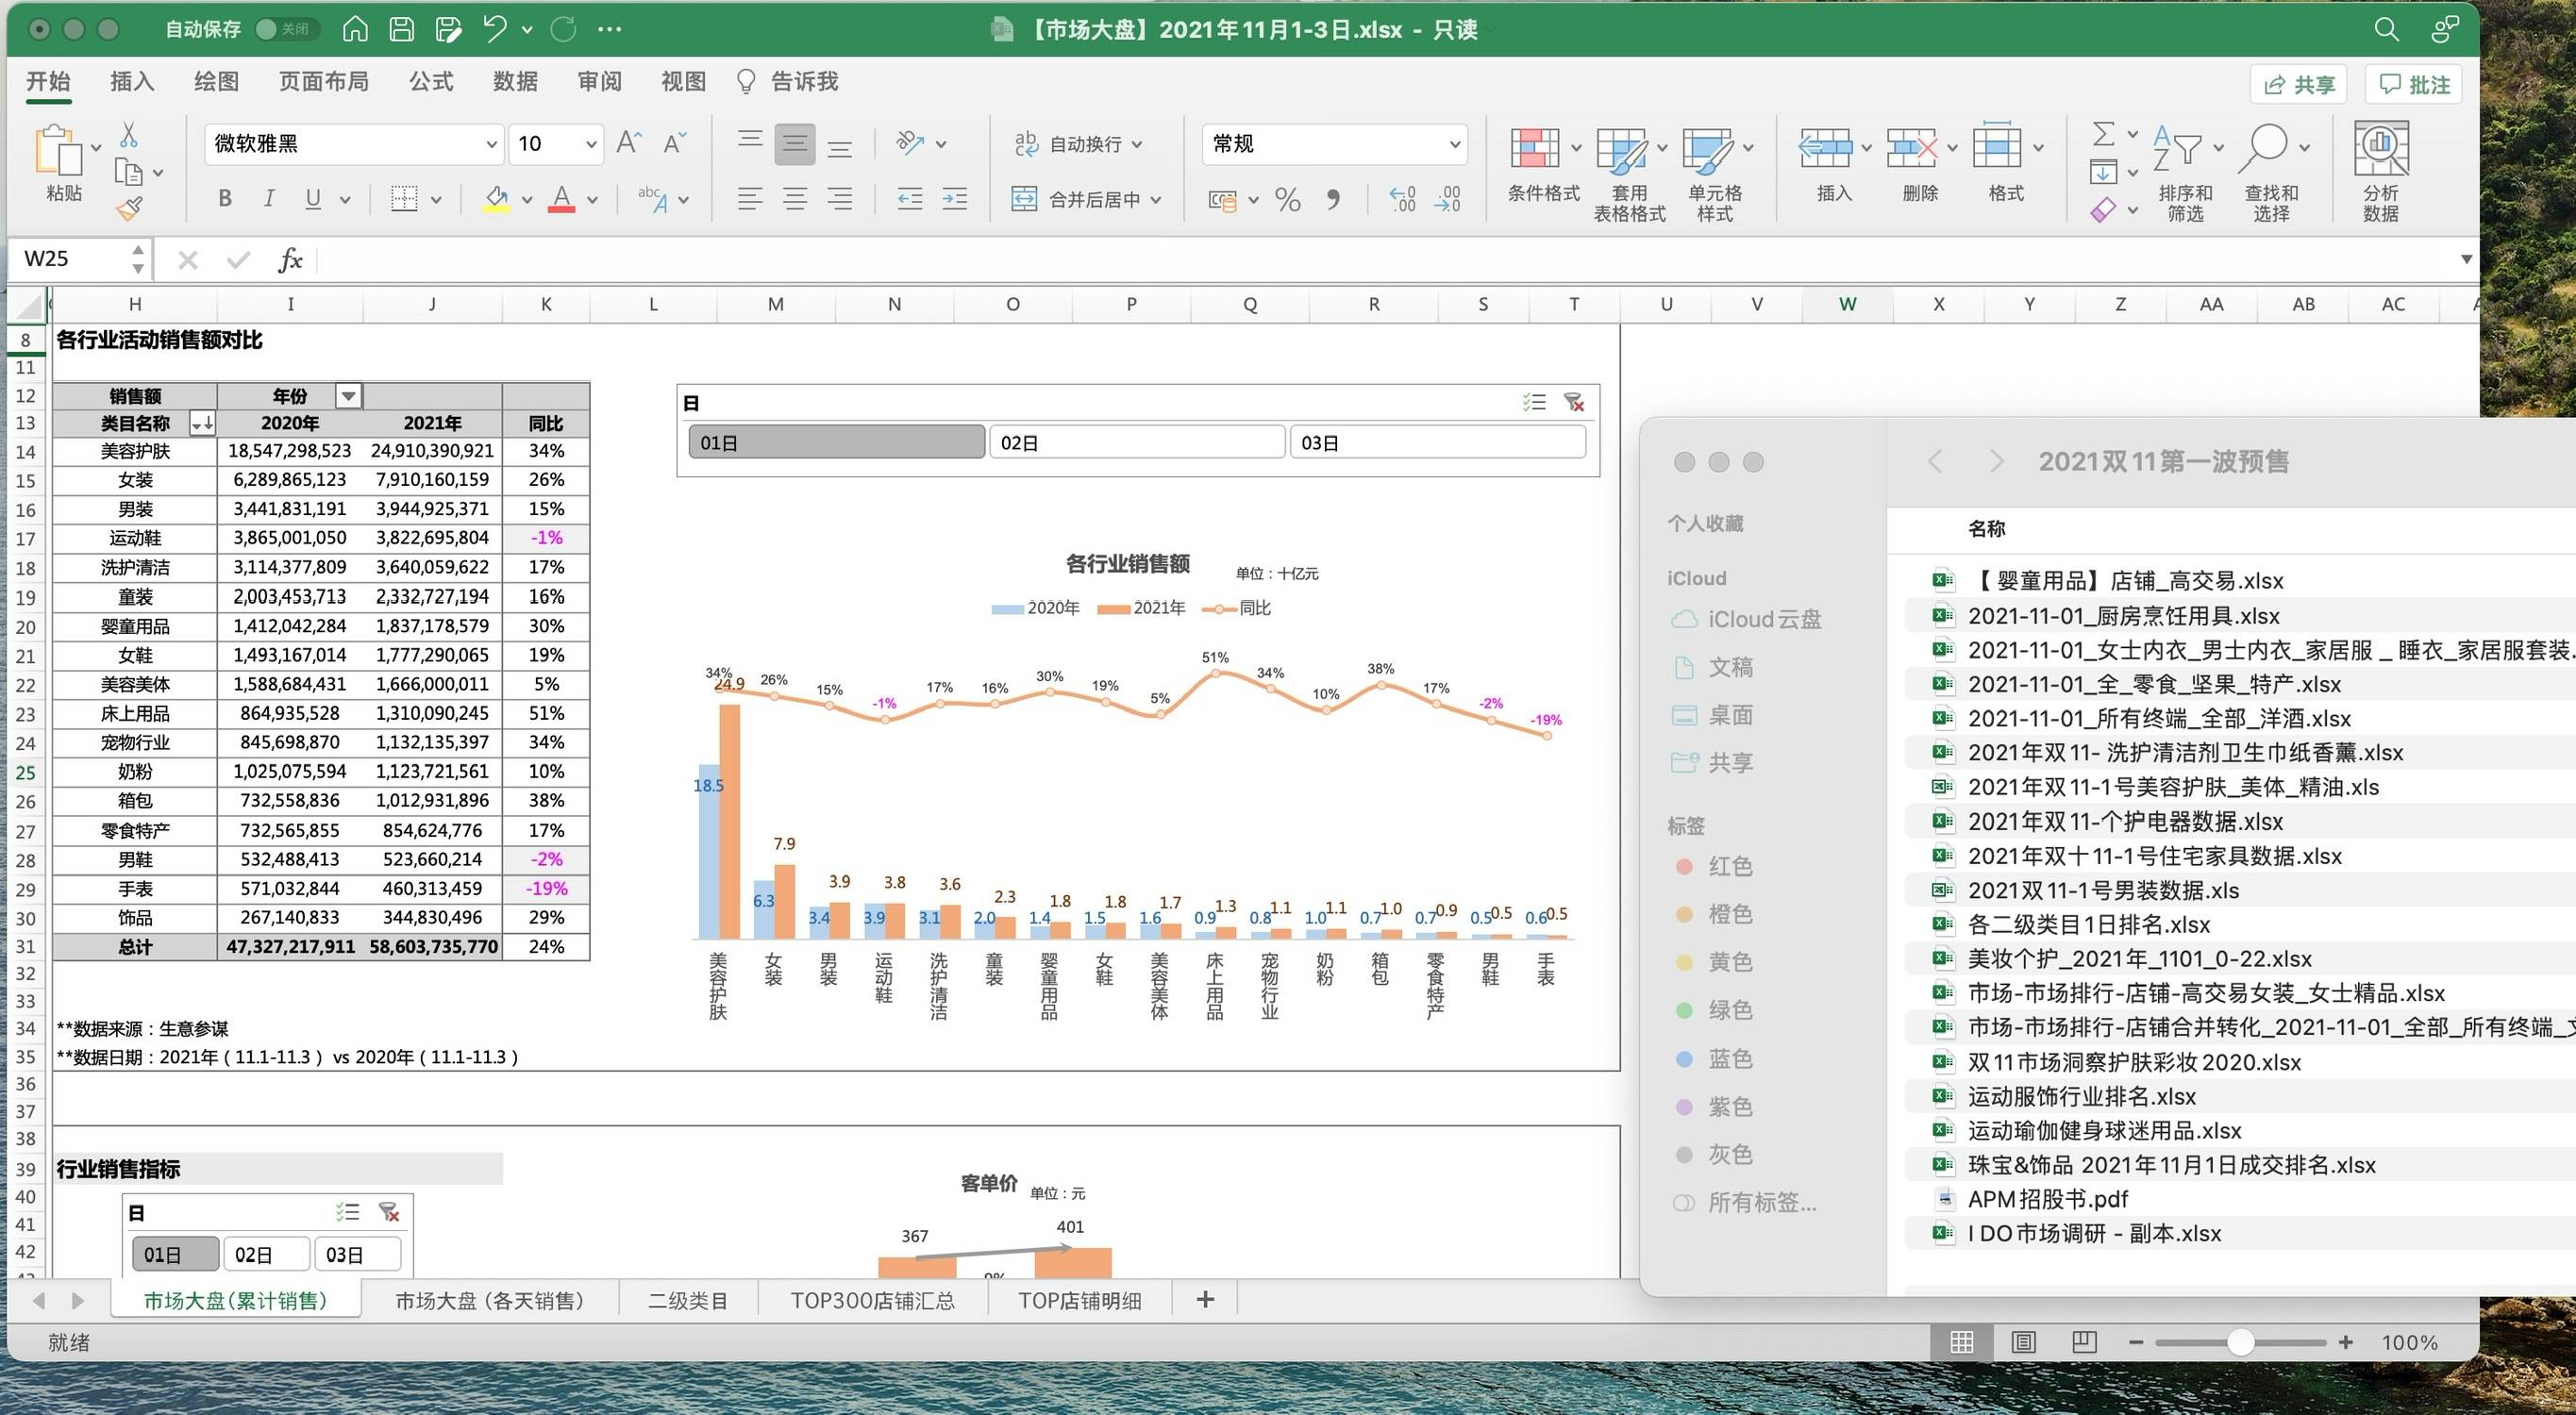The image size is (2576, 1415).
Task: Open 运动服饰行业排名.xlsx in Finder list
Action: (x=2081, y=1096)
